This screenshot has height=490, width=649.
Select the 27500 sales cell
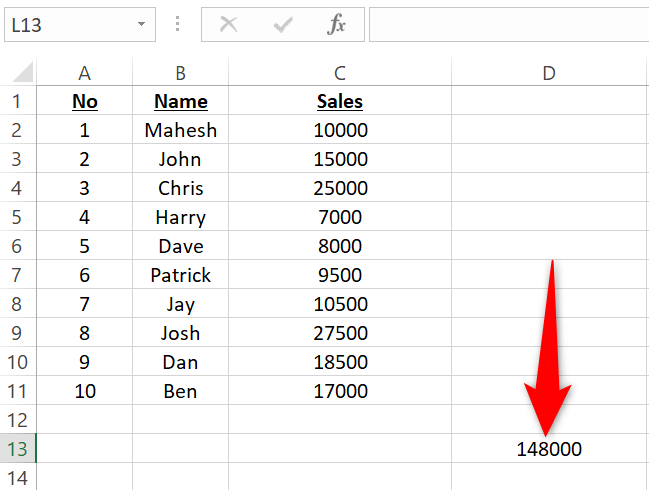click(340, 333)
